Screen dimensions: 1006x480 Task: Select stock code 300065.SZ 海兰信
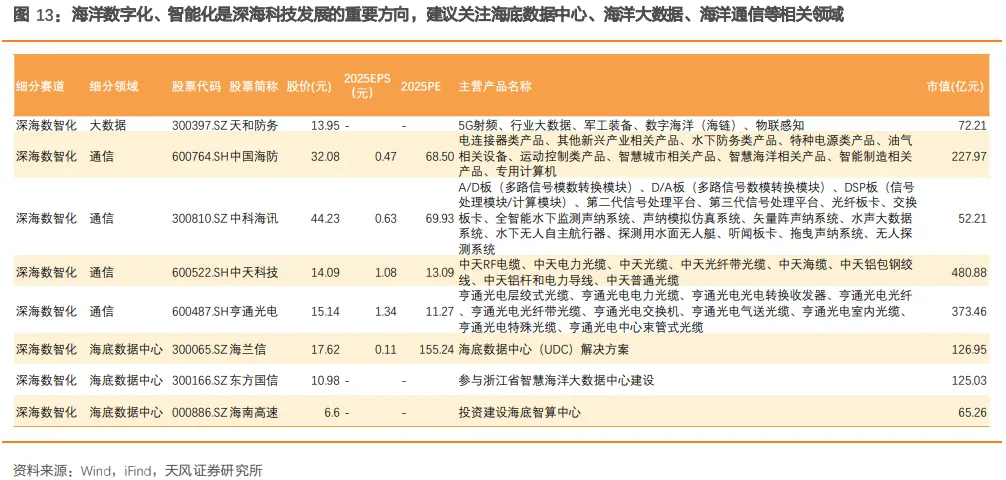pyautogui.click(x=219, y=350)
